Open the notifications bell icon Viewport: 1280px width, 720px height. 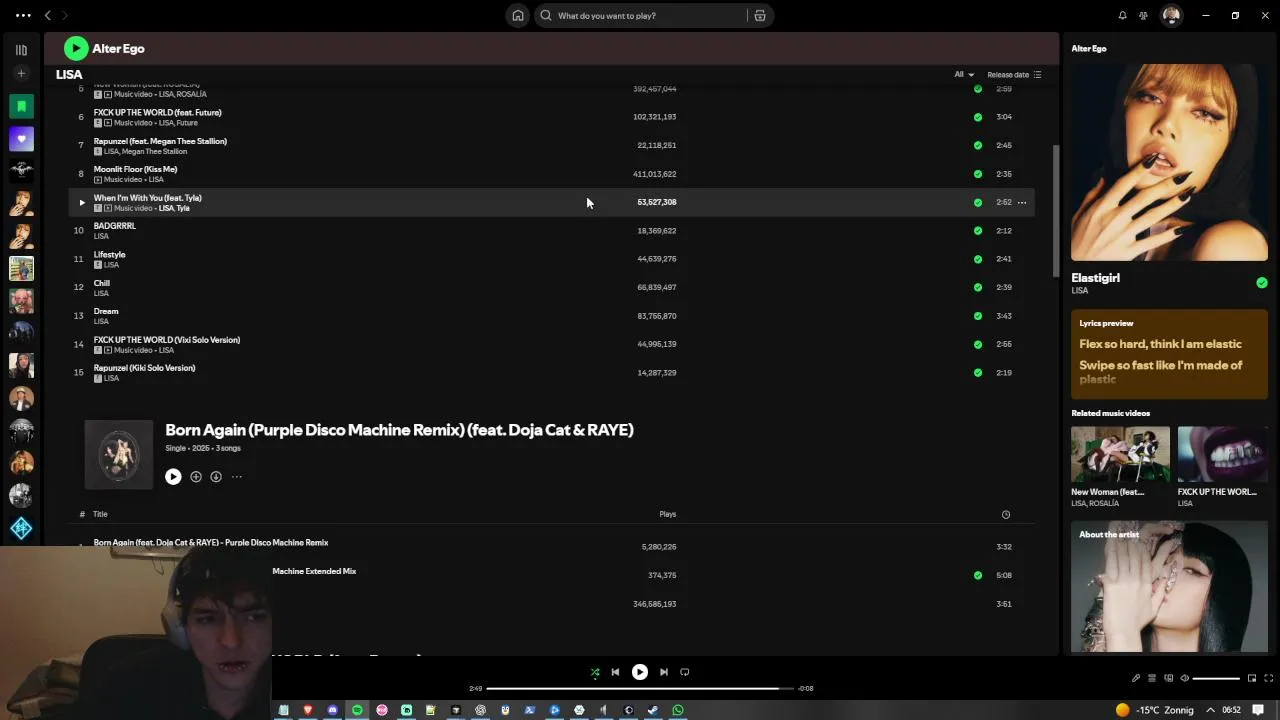(x=1122, y=16)
